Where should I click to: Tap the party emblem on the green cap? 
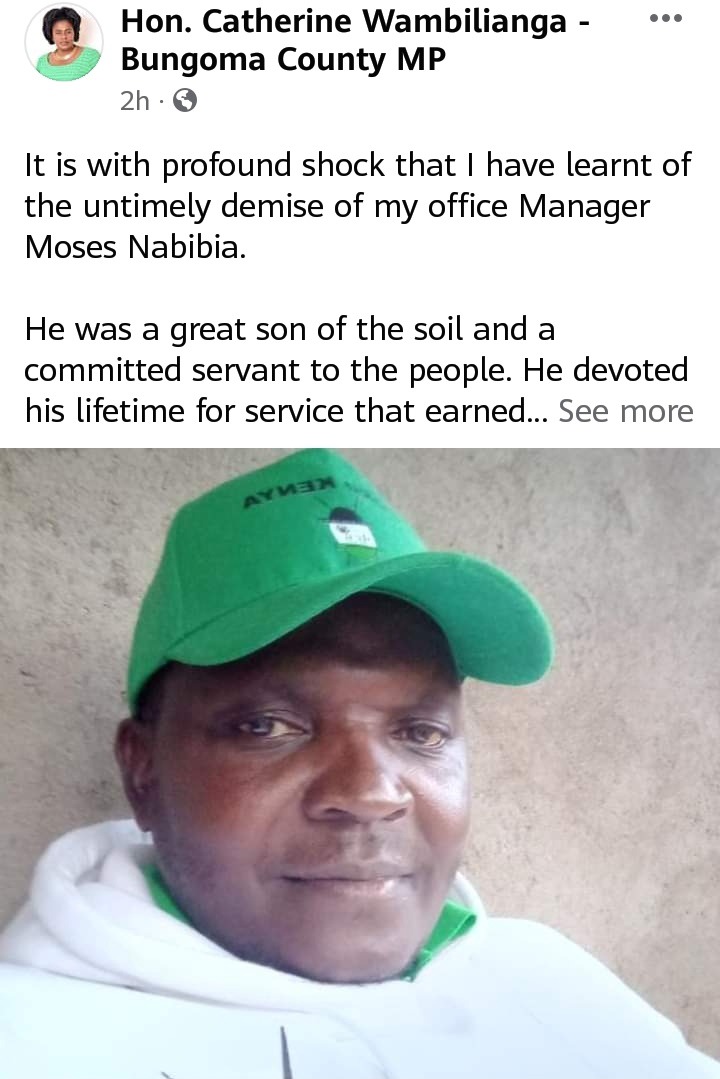pyautogui.click(x=348, y=529)
